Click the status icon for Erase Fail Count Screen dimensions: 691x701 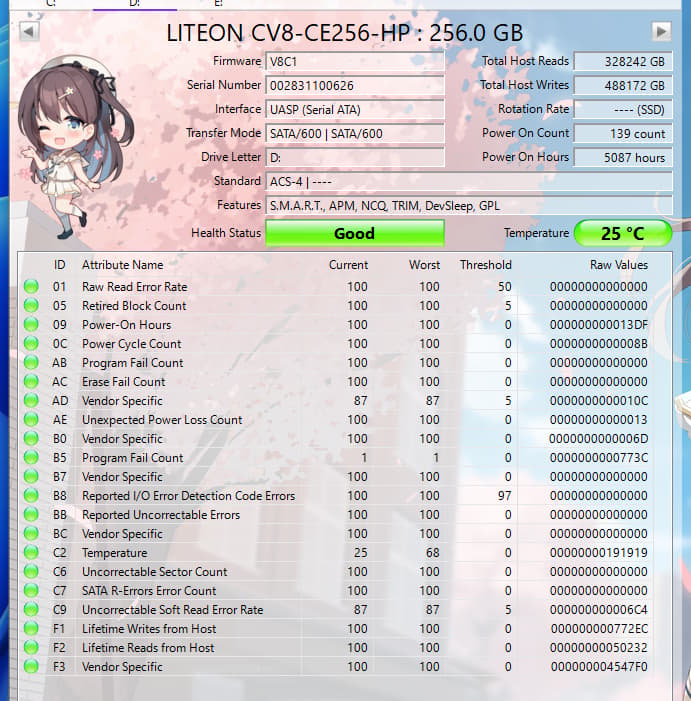[31, 382]
